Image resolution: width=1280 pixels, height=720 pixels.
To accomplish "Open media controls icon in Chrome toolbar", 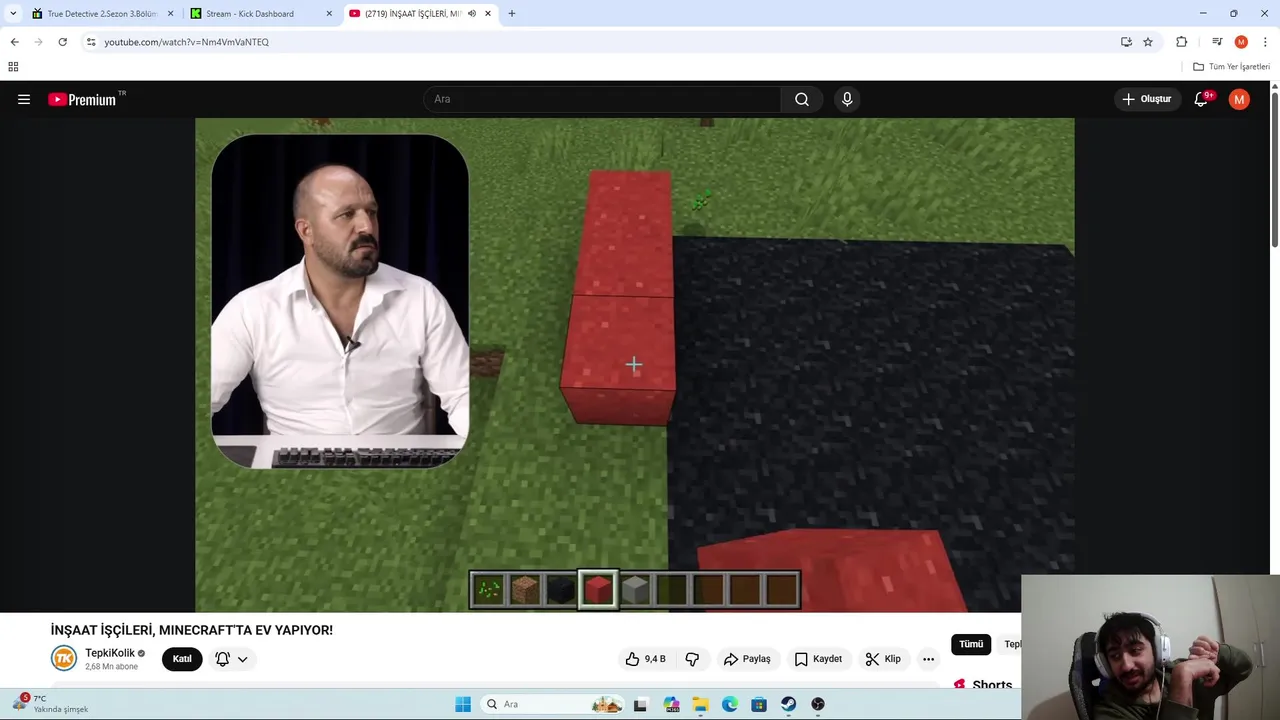I will (1217, 42).
